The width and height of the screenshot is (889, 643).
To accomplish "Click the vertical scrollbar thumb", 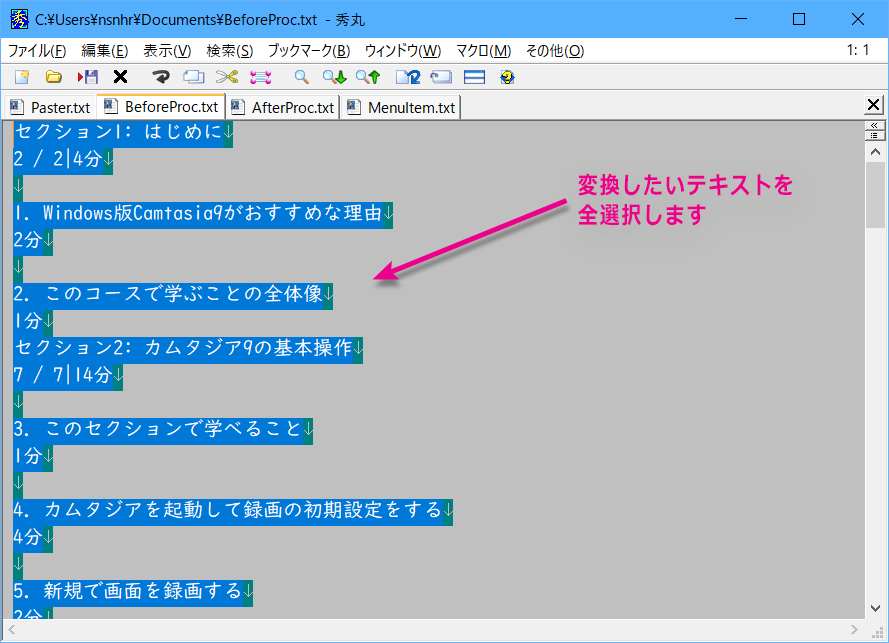I will [x=875, y=194].
